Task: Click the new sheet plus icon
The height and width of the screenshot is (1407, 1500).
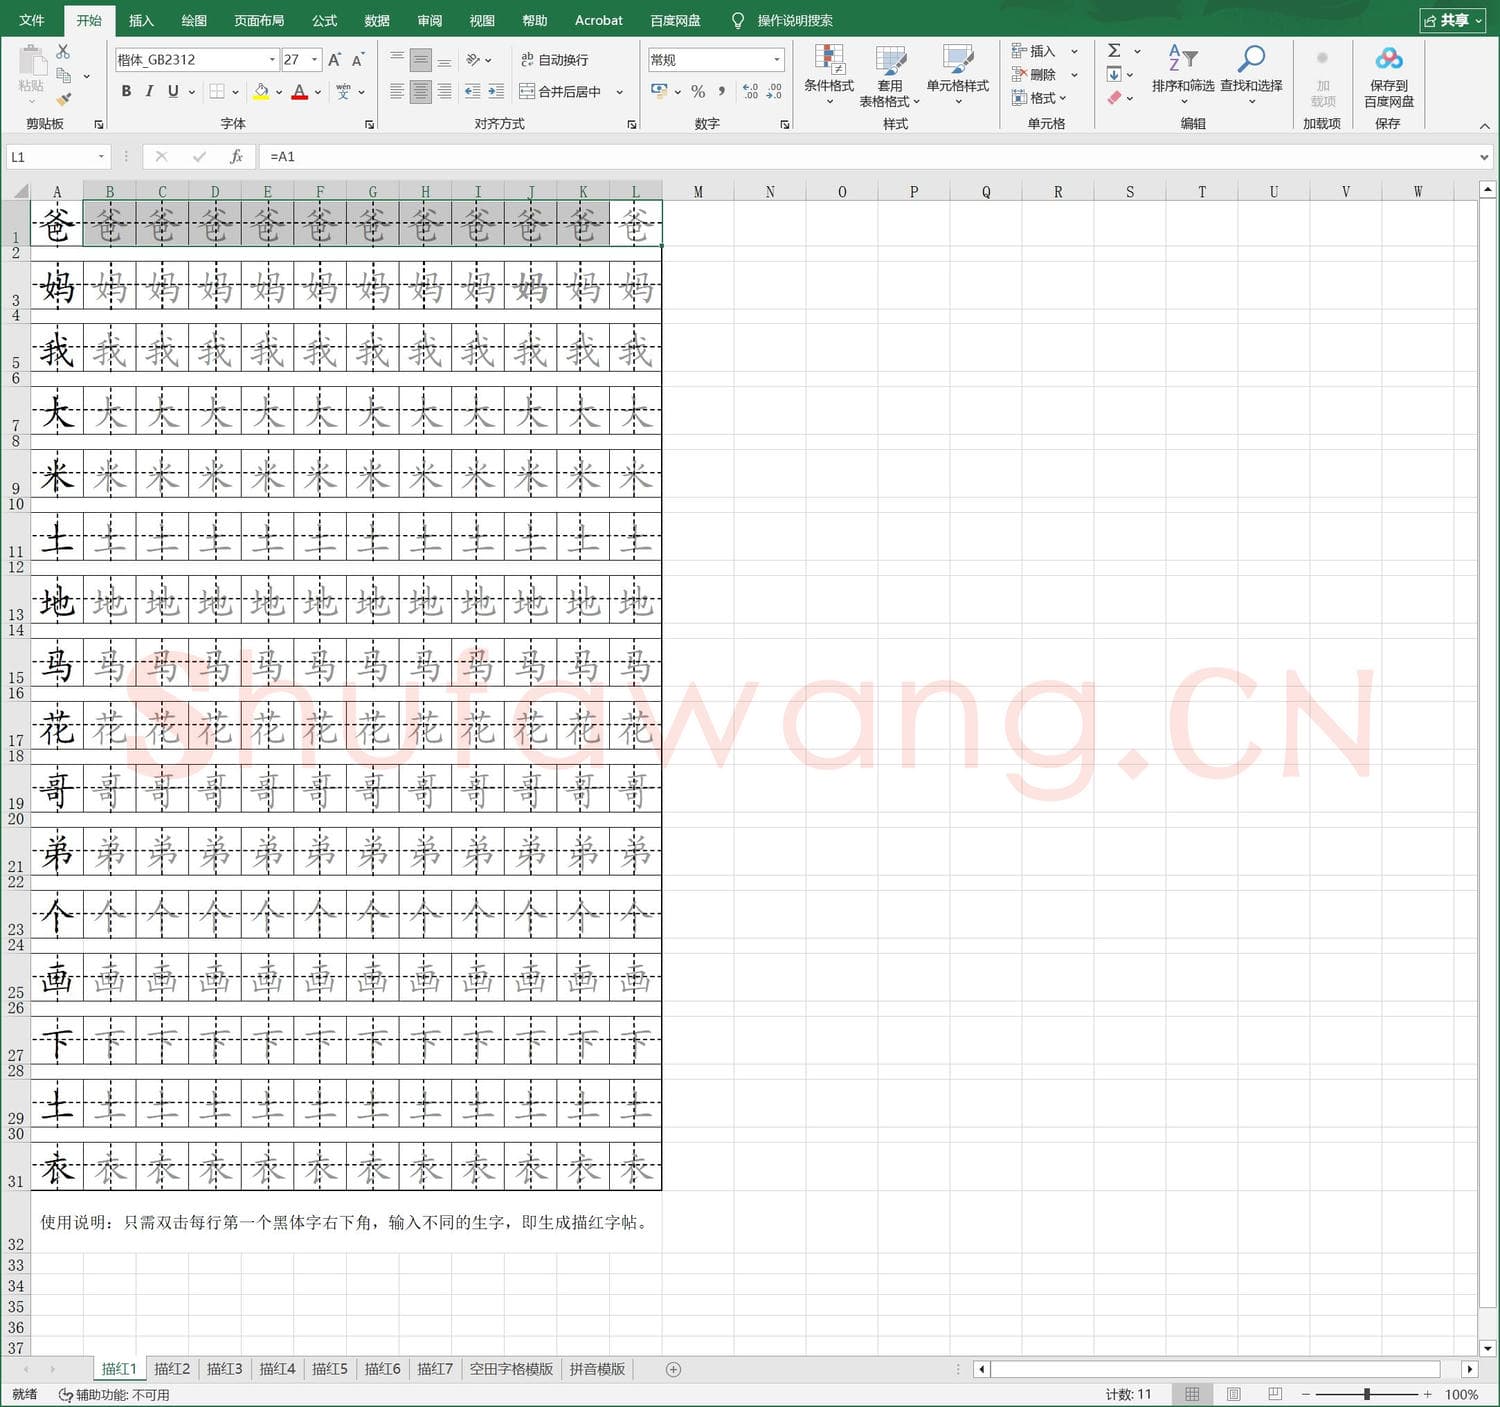Action: [673, 1369]
